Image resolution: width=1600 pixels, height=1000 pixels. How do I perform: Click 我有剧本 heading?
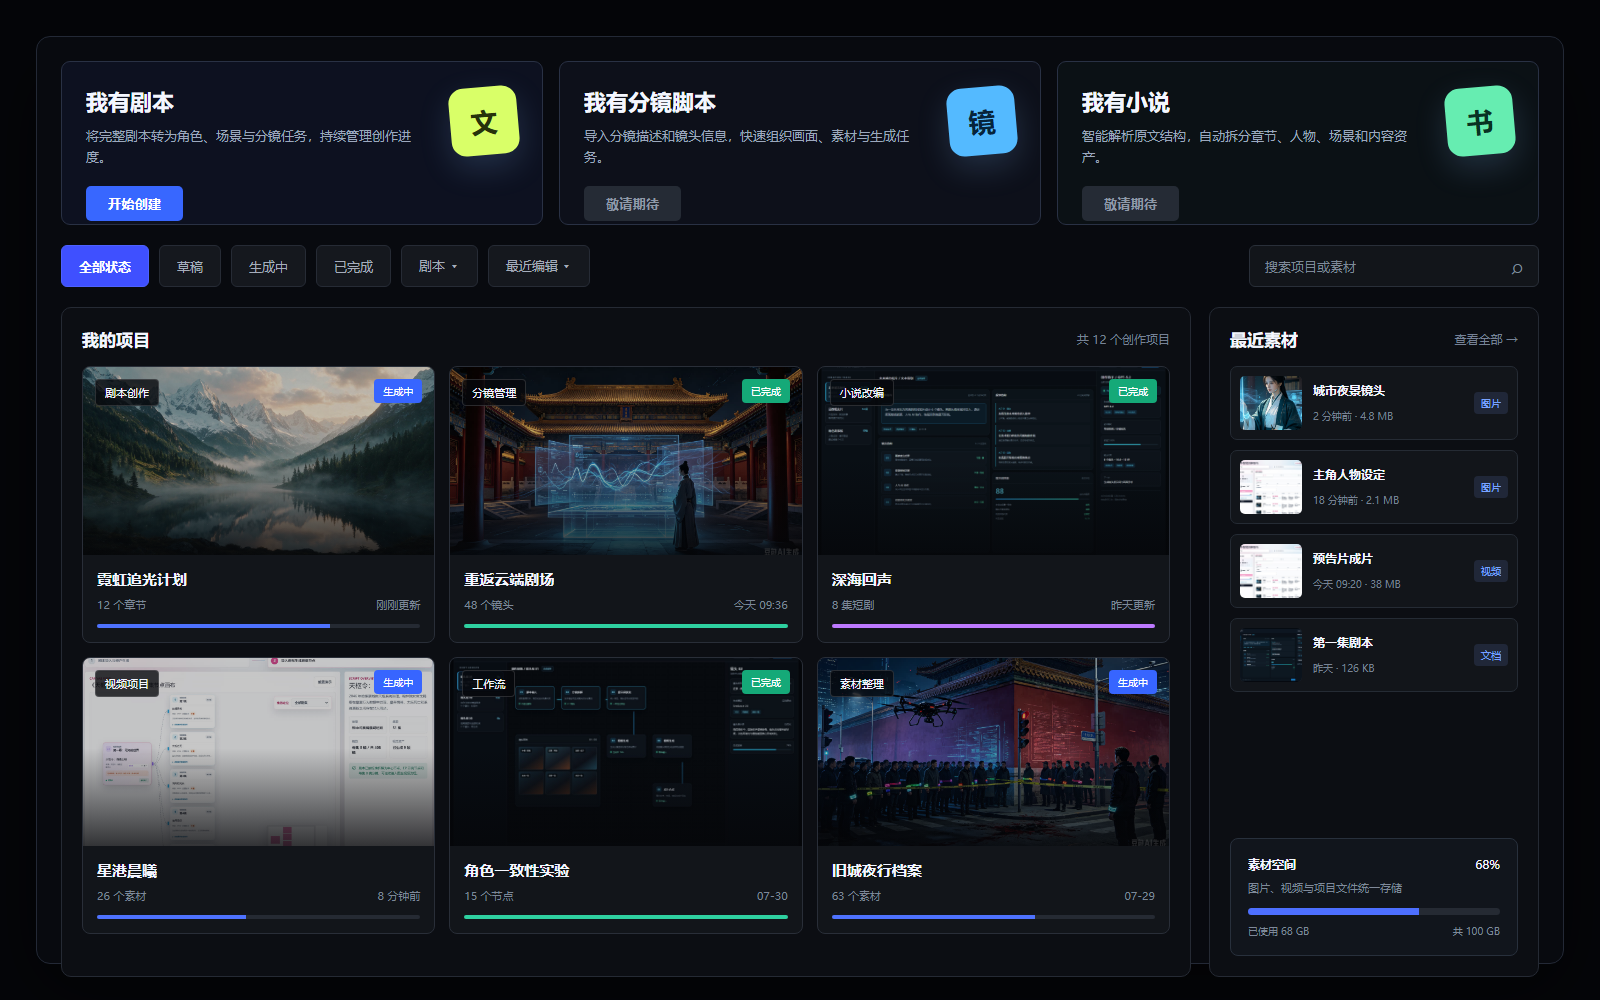[x=130, y=103]
